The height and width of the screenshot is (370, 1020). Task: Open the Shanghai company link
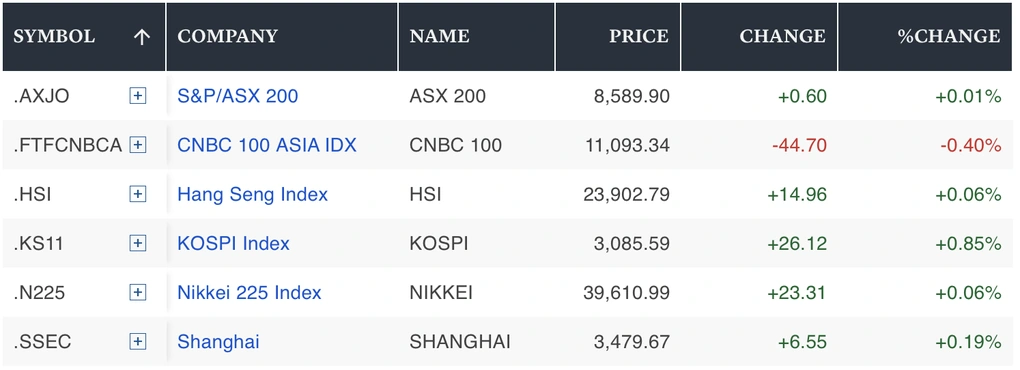(218, 341)
